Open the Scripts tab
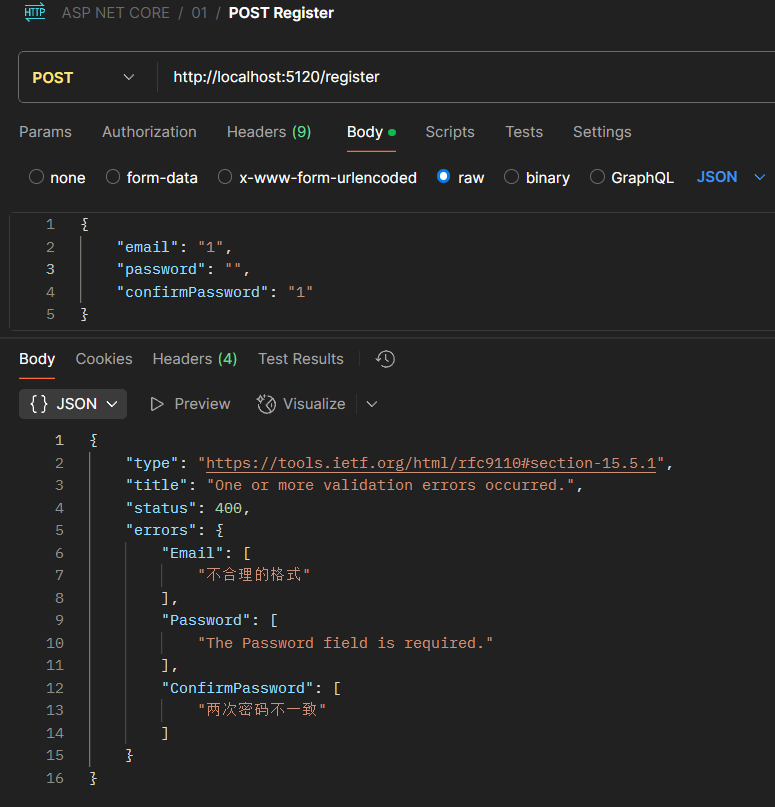 click(449, 132)
